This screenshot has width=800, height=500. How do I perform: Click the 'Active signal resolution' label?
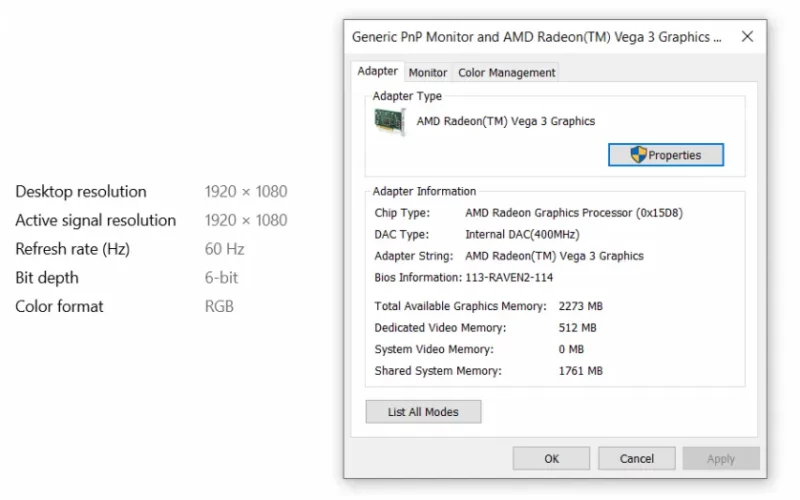coord(95,220)
